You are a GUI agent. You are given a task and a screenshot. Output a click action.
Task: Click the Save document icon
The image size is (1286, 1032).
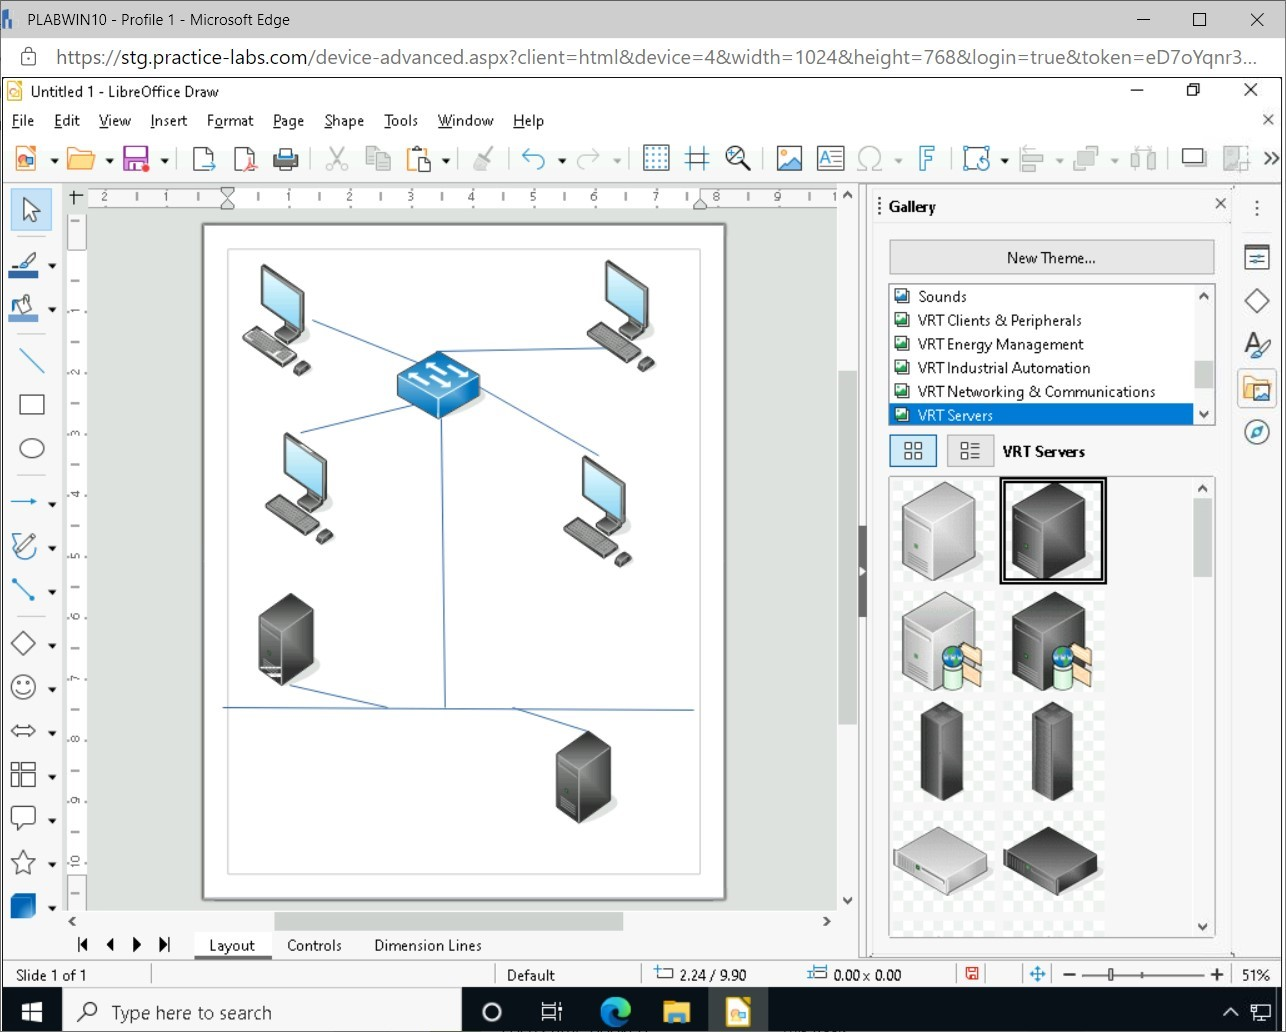(135, 158)
